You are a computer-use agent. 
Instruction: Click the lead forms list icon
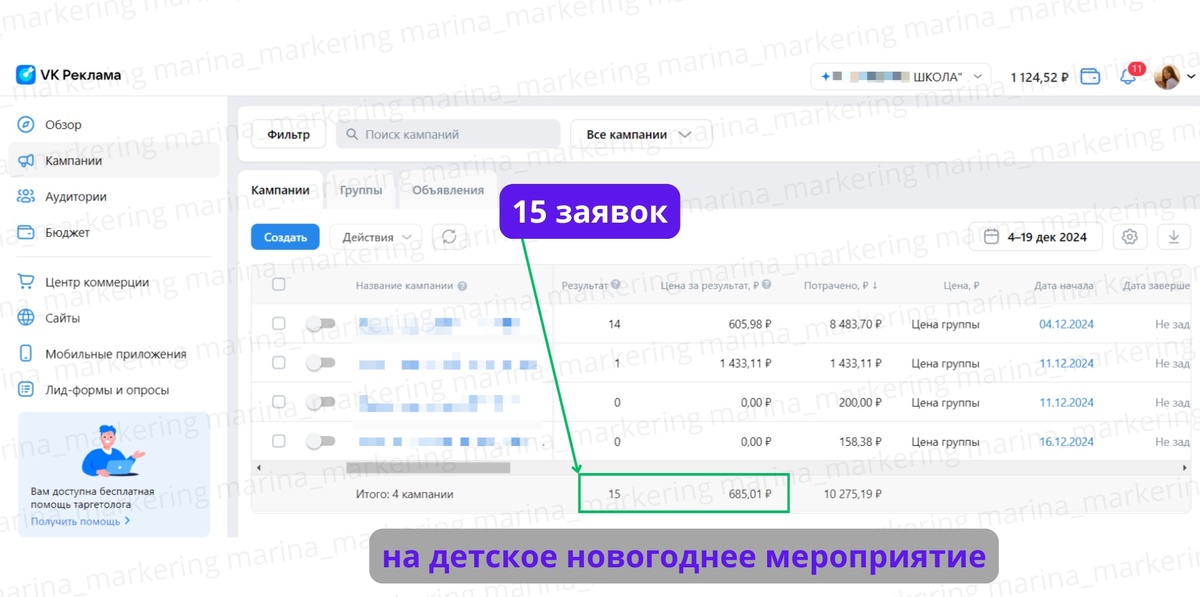pyautogui.click(x=26, y=390)
